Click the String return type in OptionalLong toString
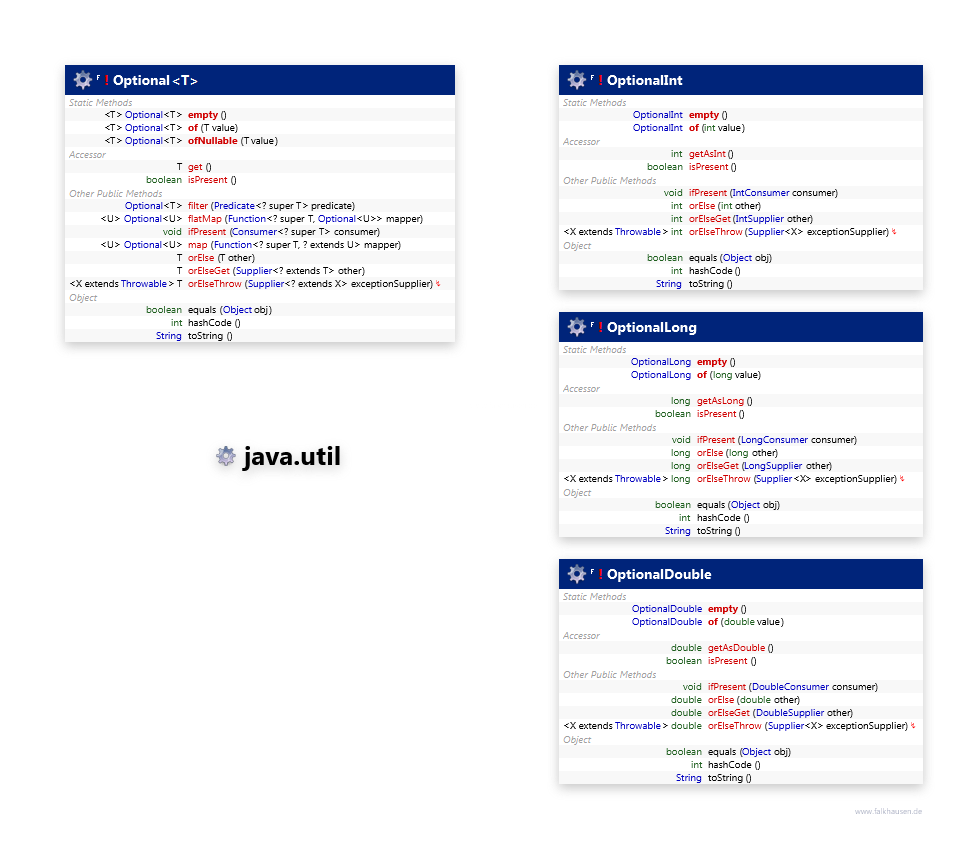Viewport: 979px width, 857px height. click(x=677, y=531)
